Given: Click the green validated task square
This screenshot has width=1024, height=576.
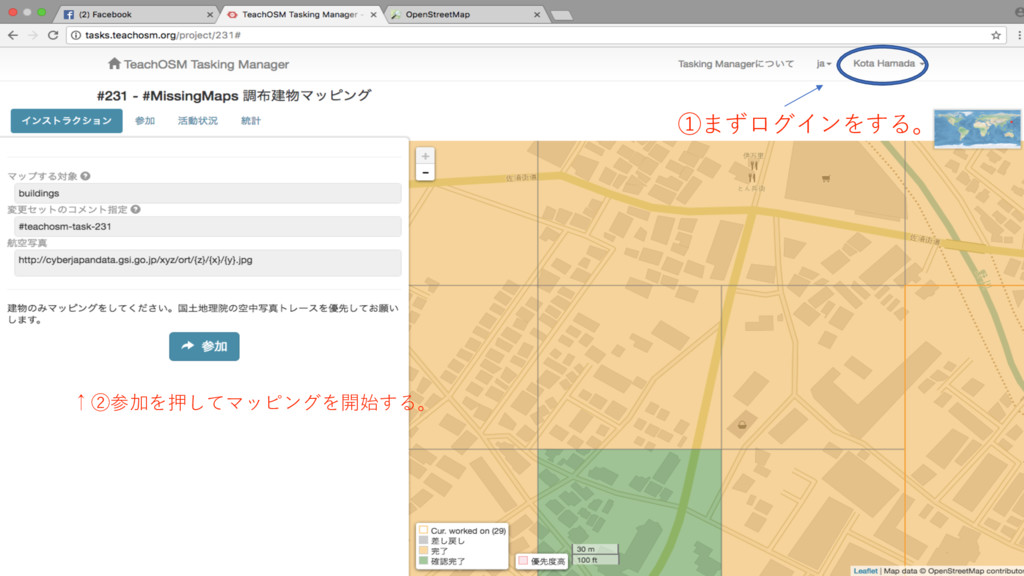Looking at the screenshot, I should coord(629,500).
